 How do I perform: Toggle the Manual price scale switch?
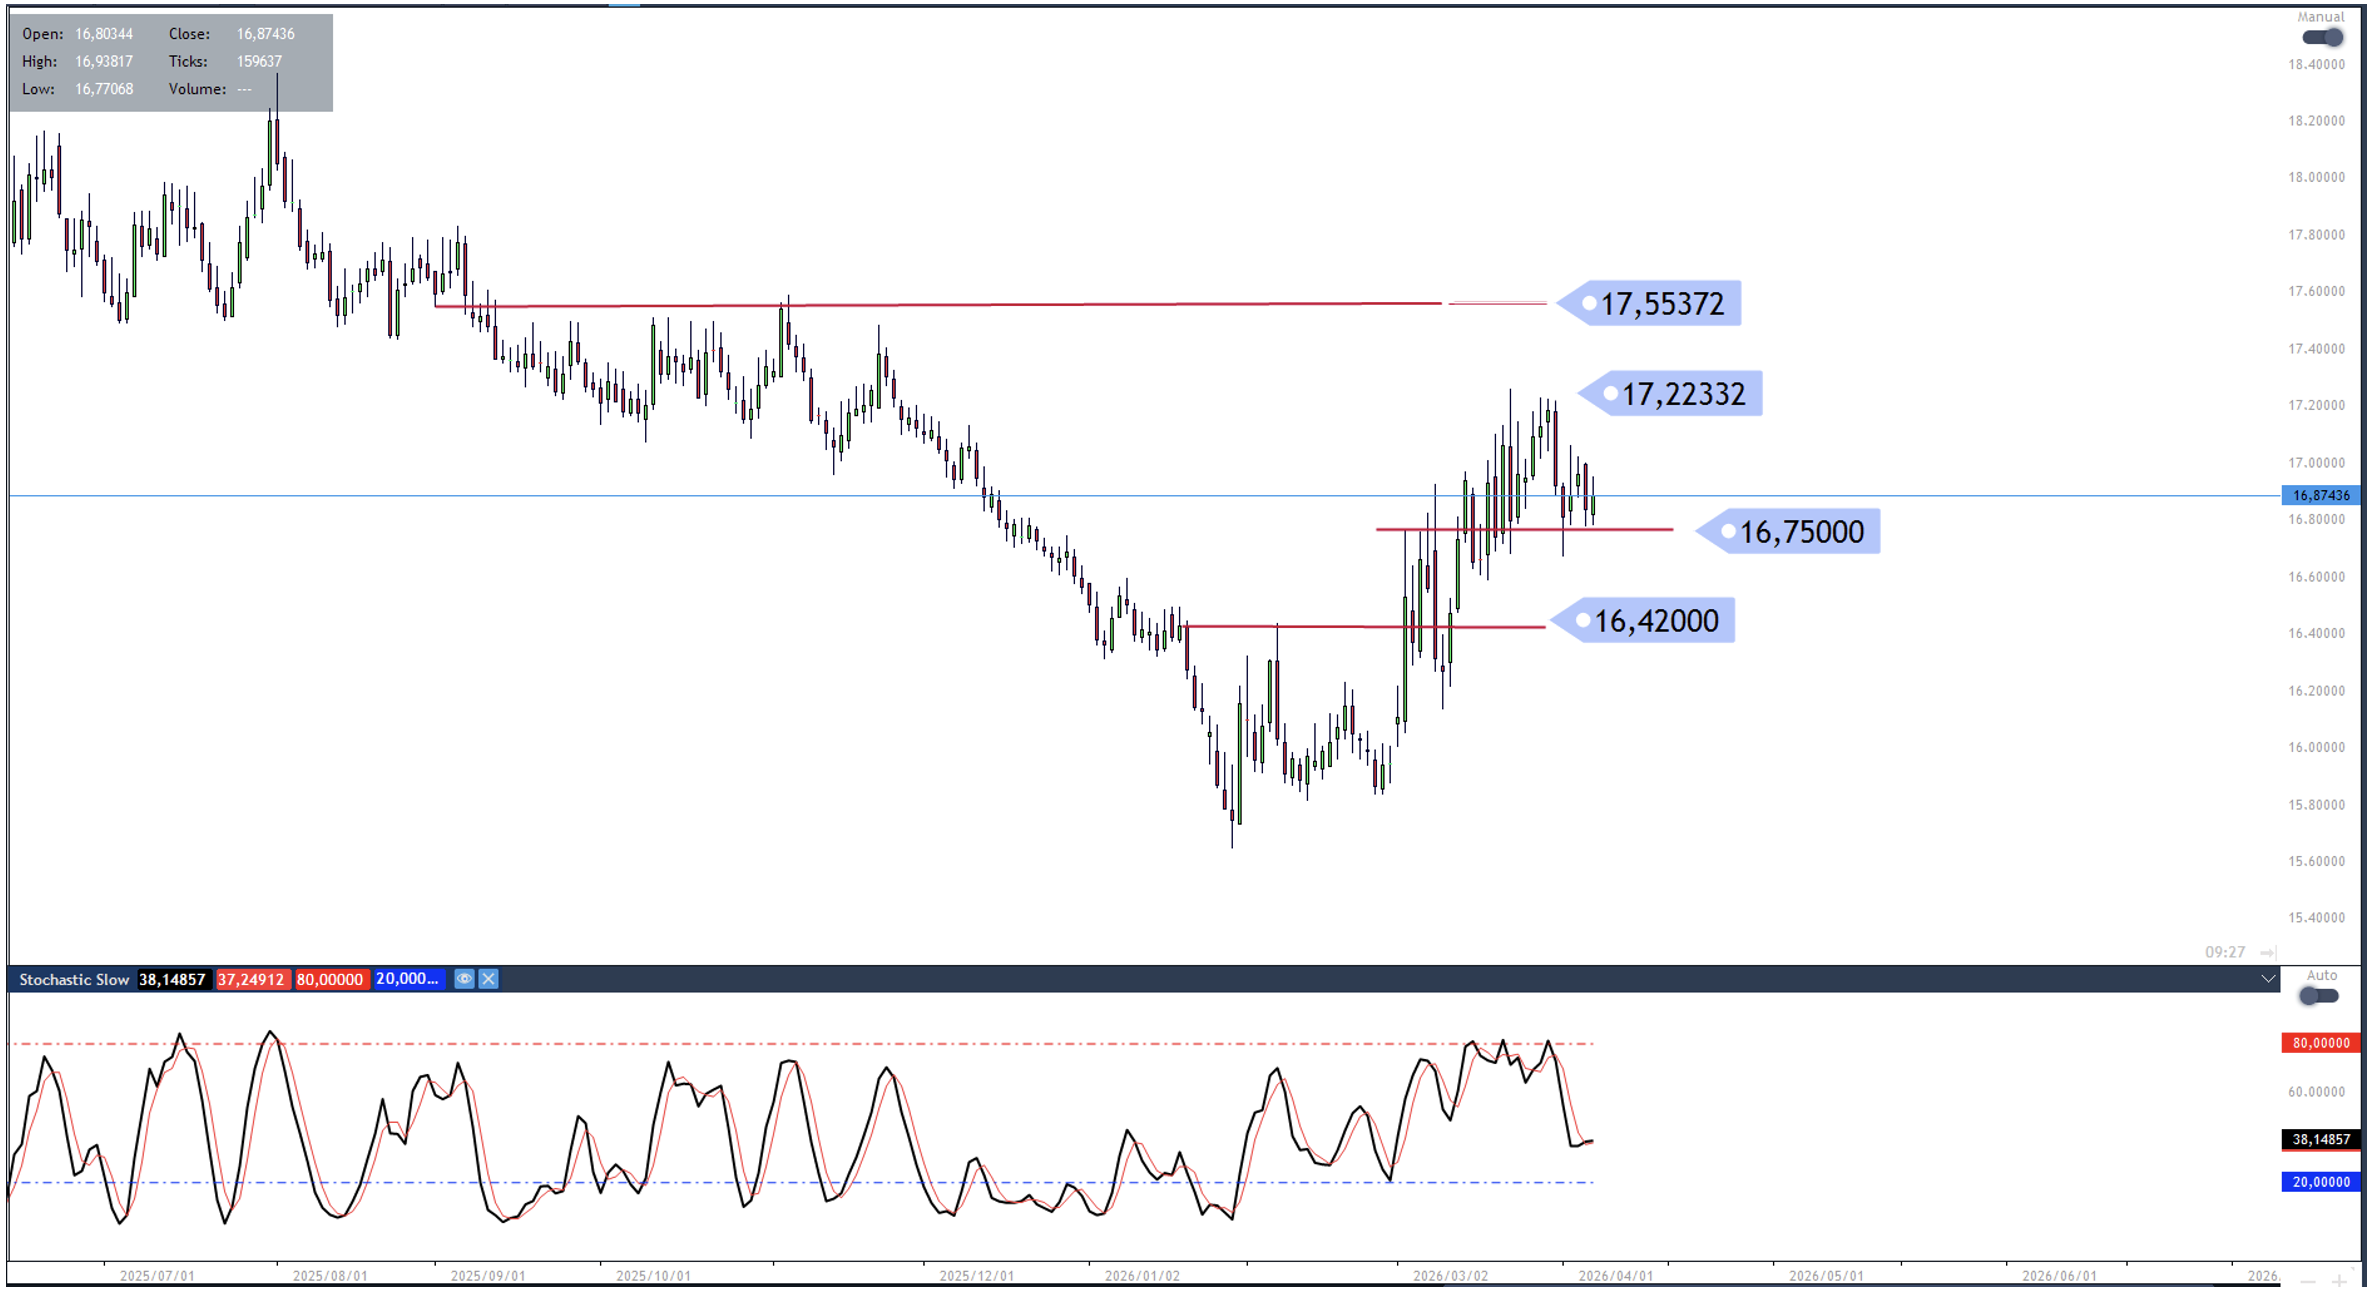point(2321,38)
